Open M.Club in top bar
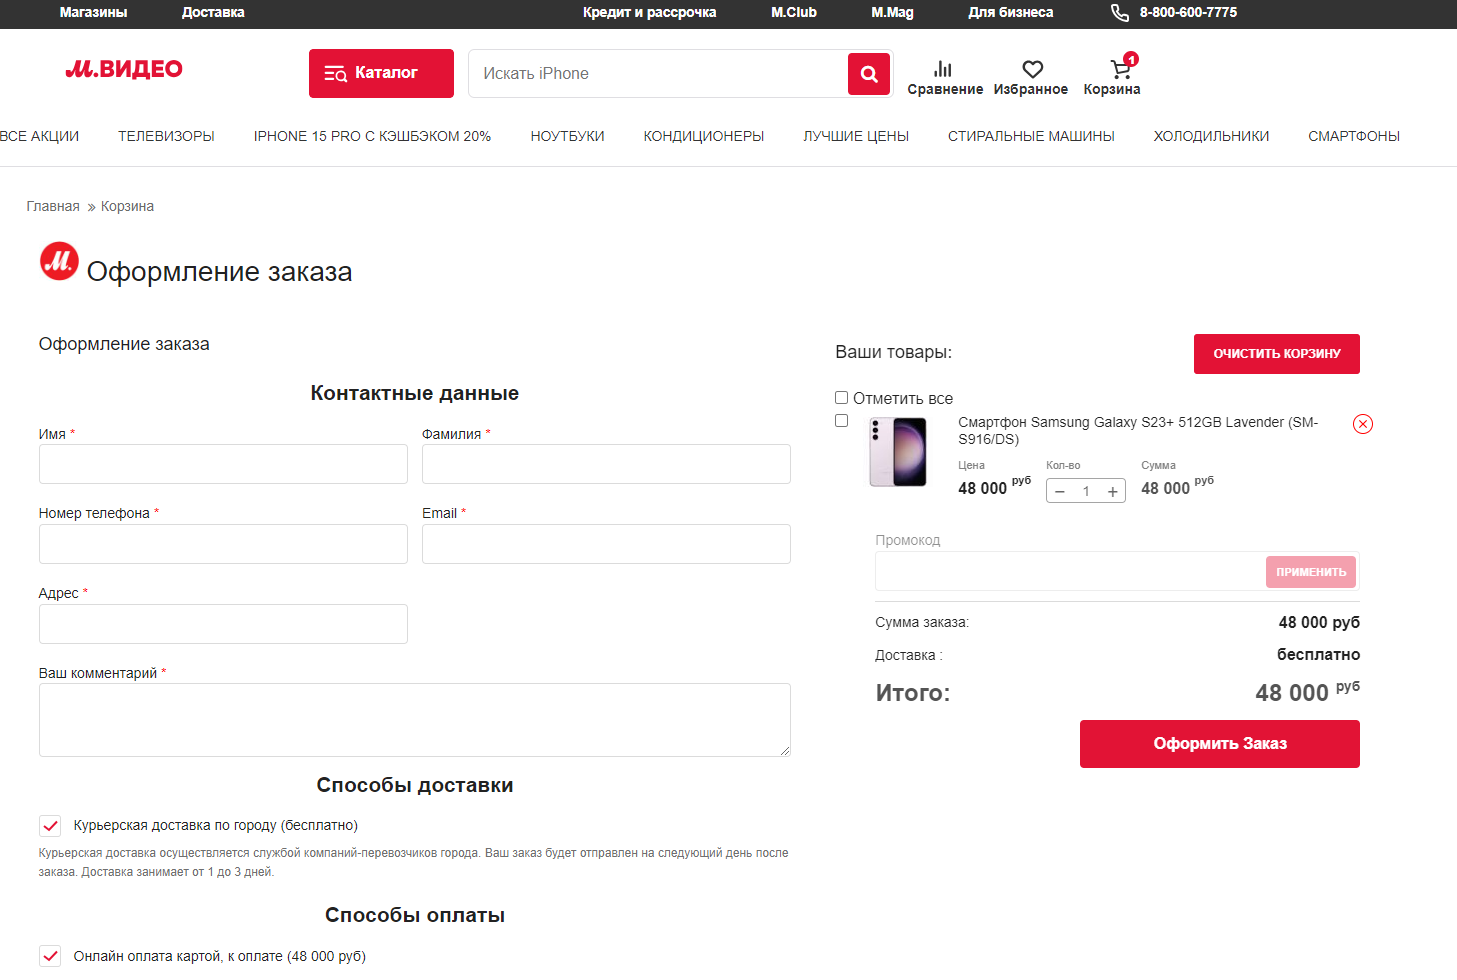The height and width of the screenshot is (980, 1457). (794, 13)
